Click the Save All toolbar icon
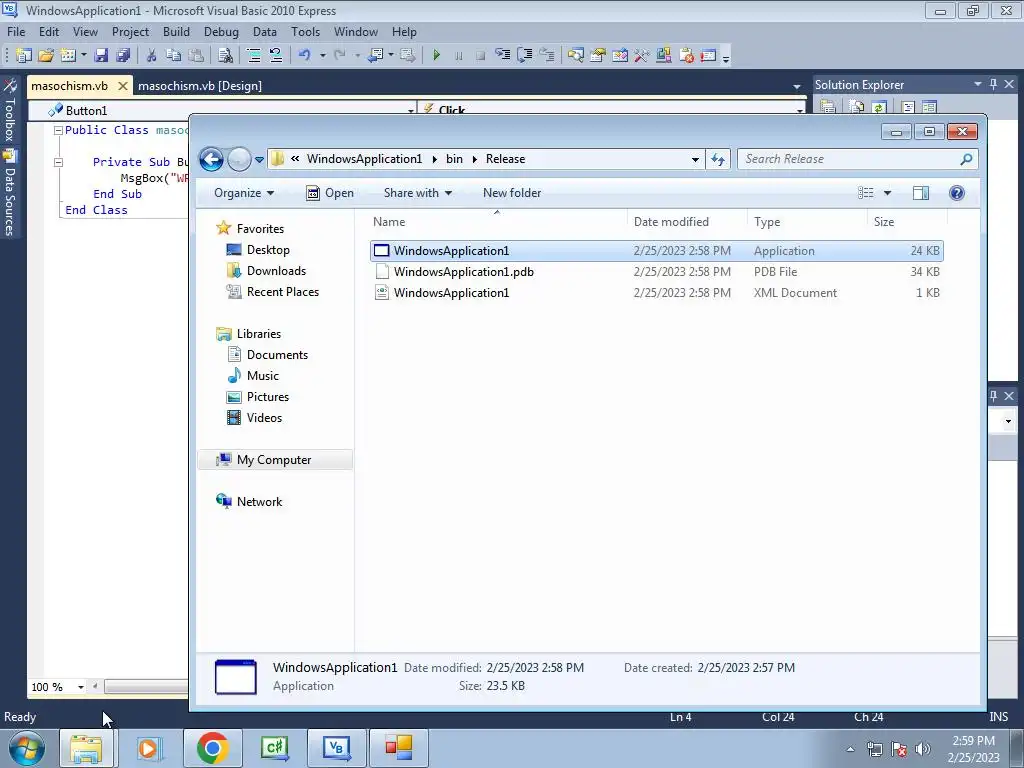 click(123, 56)
